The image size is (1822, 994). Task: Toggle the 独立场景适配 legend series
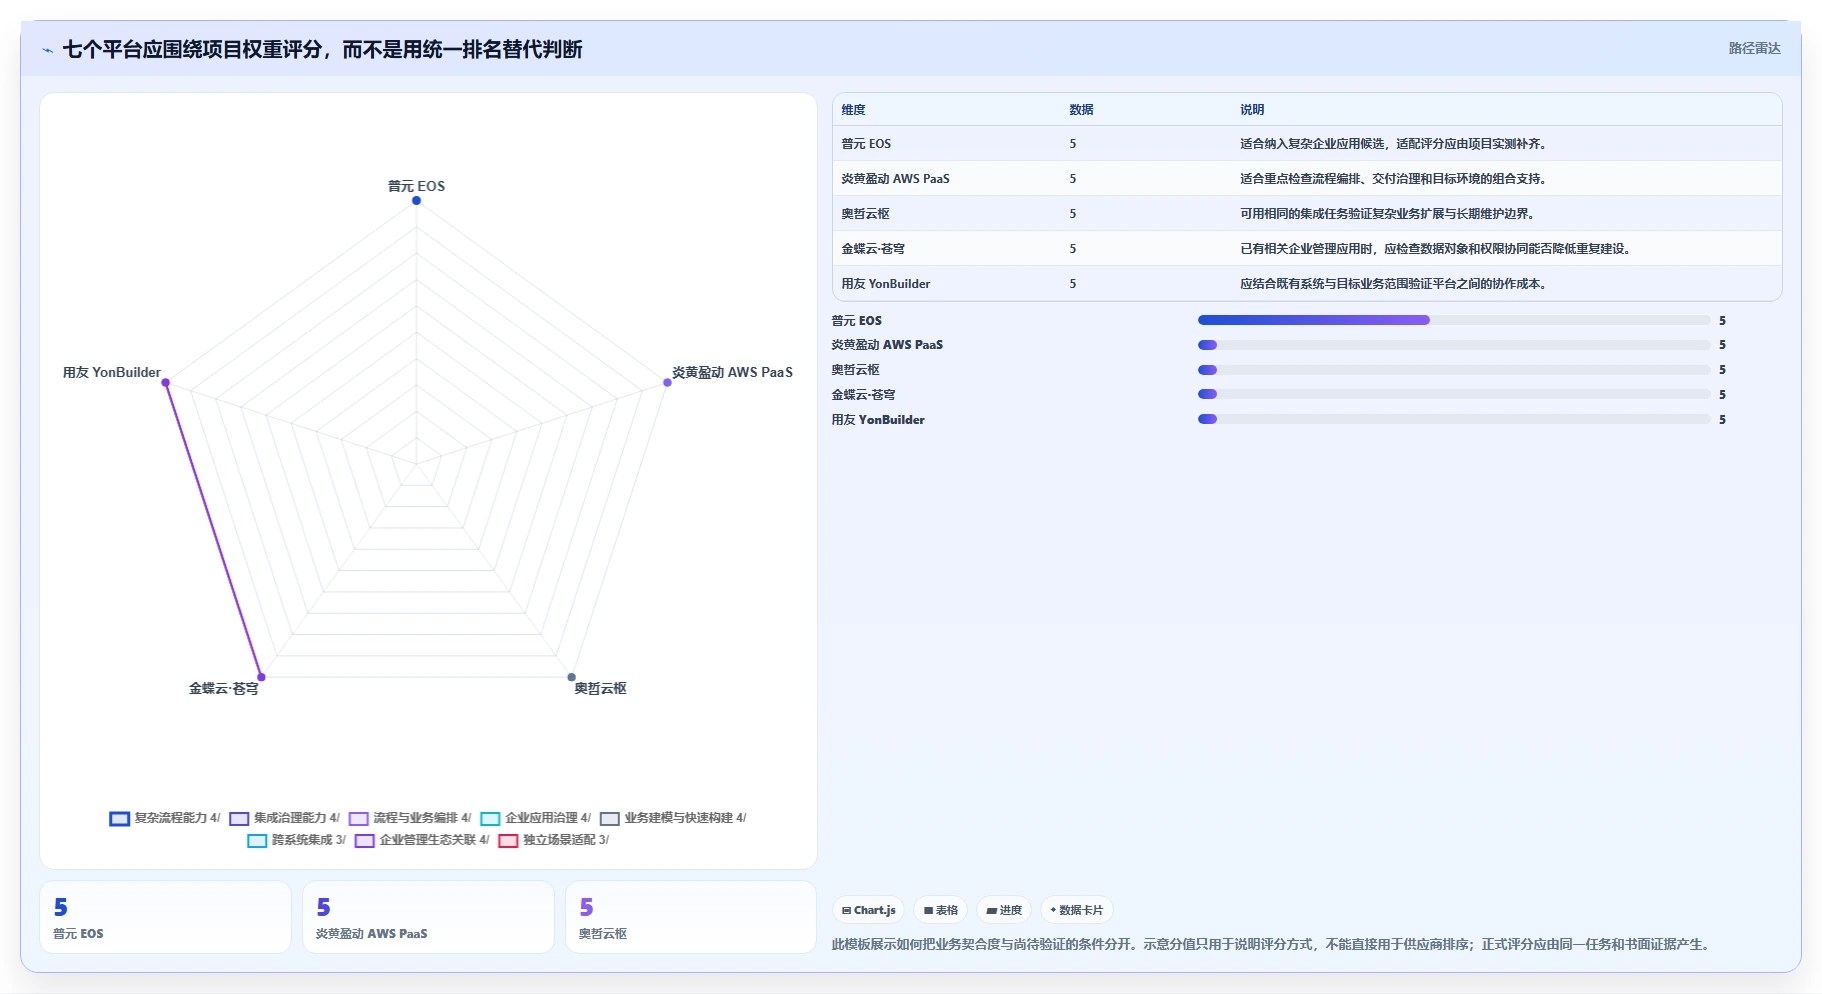click(x=554, y=840)
